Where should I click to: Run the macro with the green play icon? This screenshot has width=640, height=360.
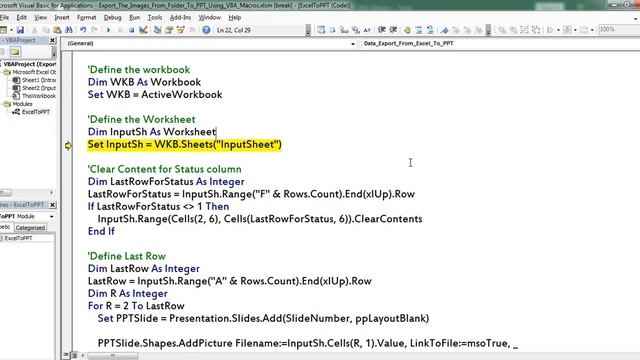pos(108,30)
